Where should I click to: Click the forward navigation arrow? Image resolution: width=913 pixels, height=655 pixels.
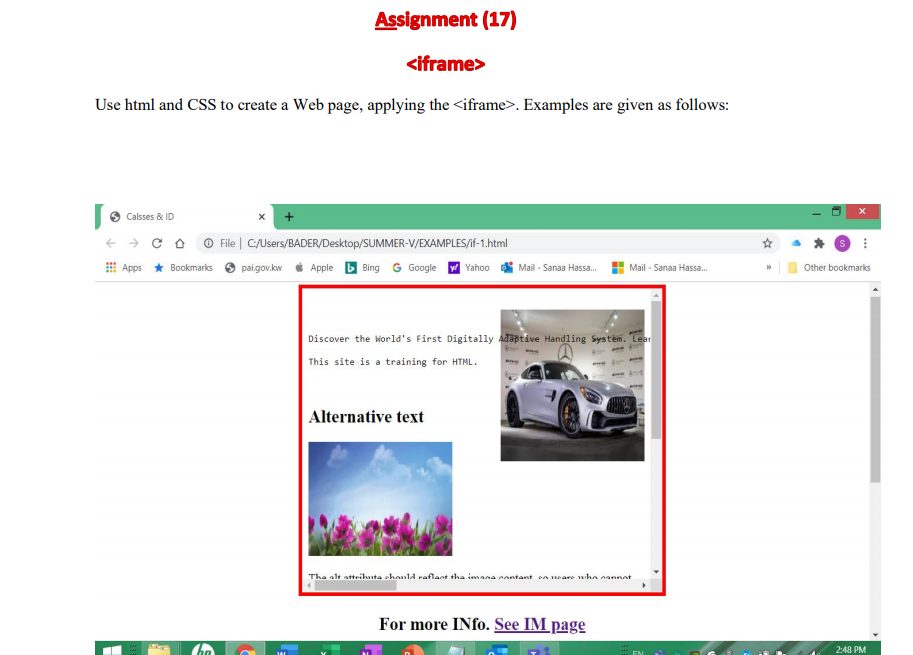pyautogui.click(x=134, y=243)
